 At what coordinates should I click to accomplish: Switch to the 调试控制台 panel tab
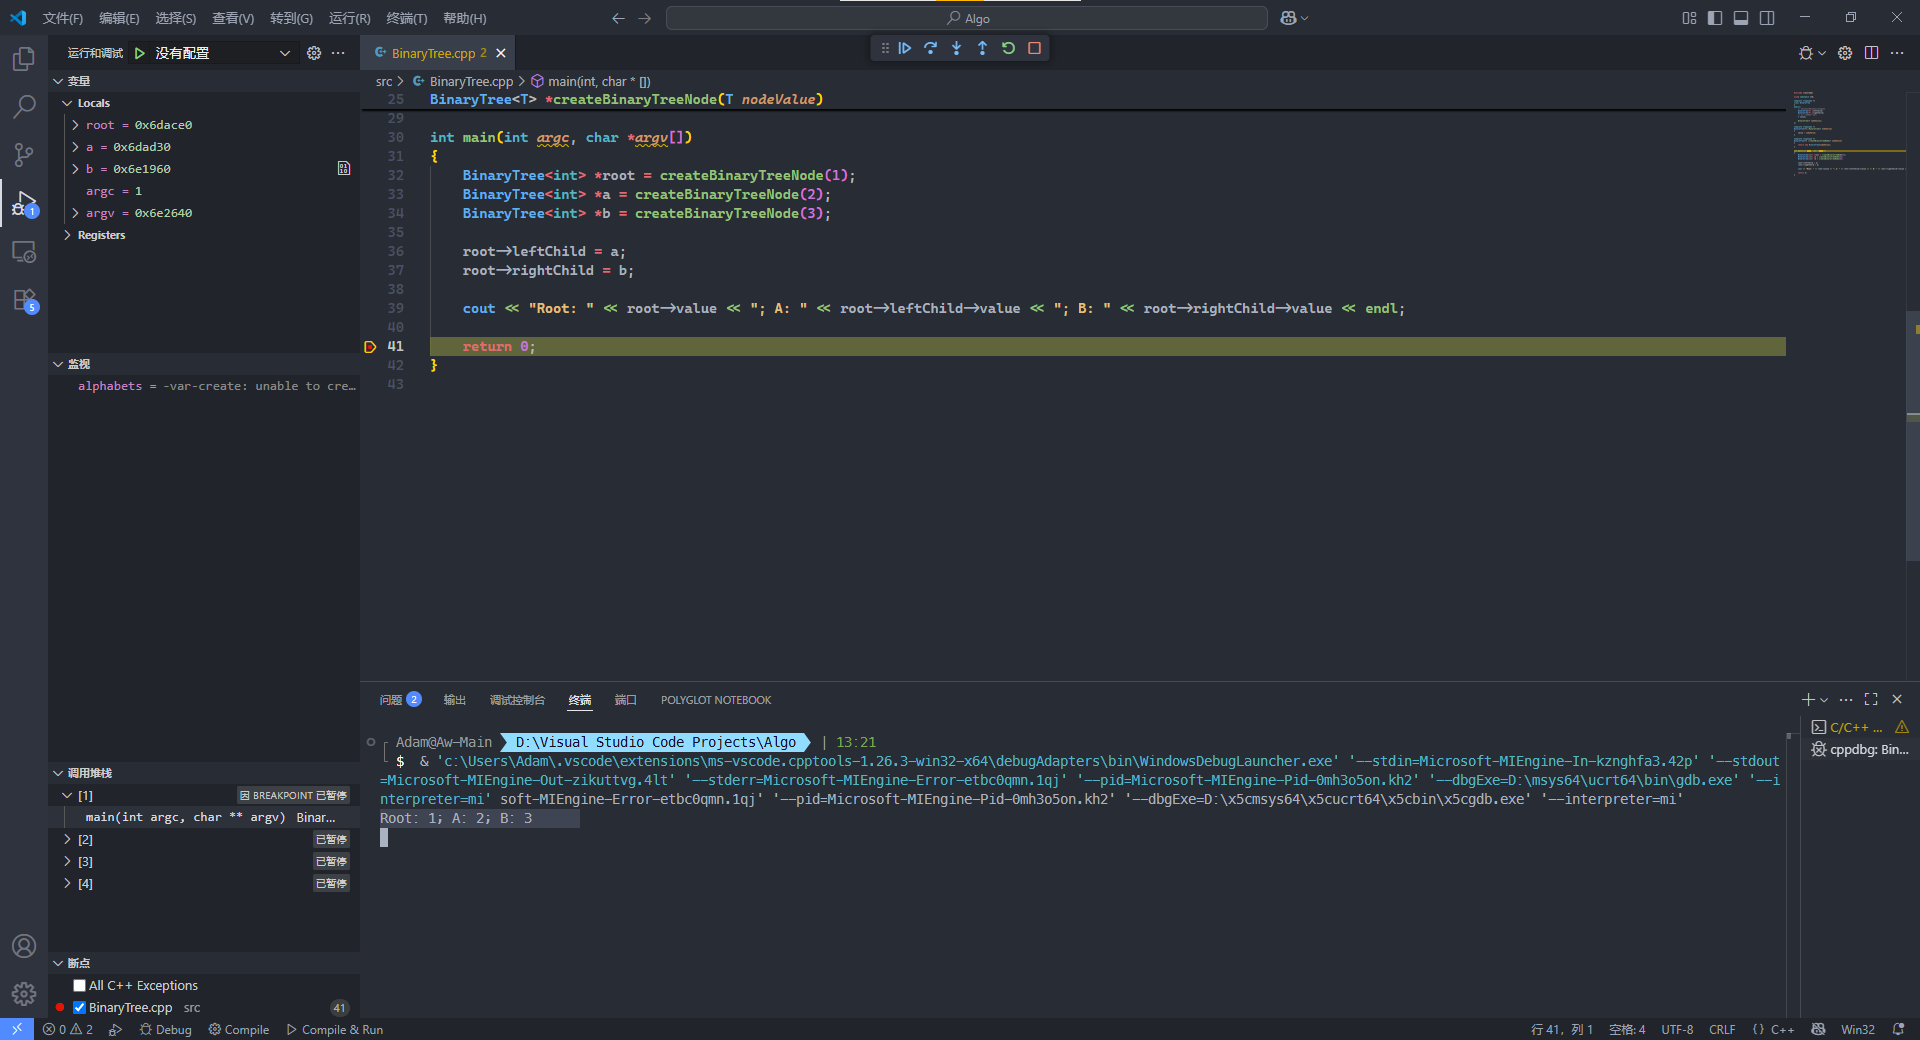coord(517,700)
